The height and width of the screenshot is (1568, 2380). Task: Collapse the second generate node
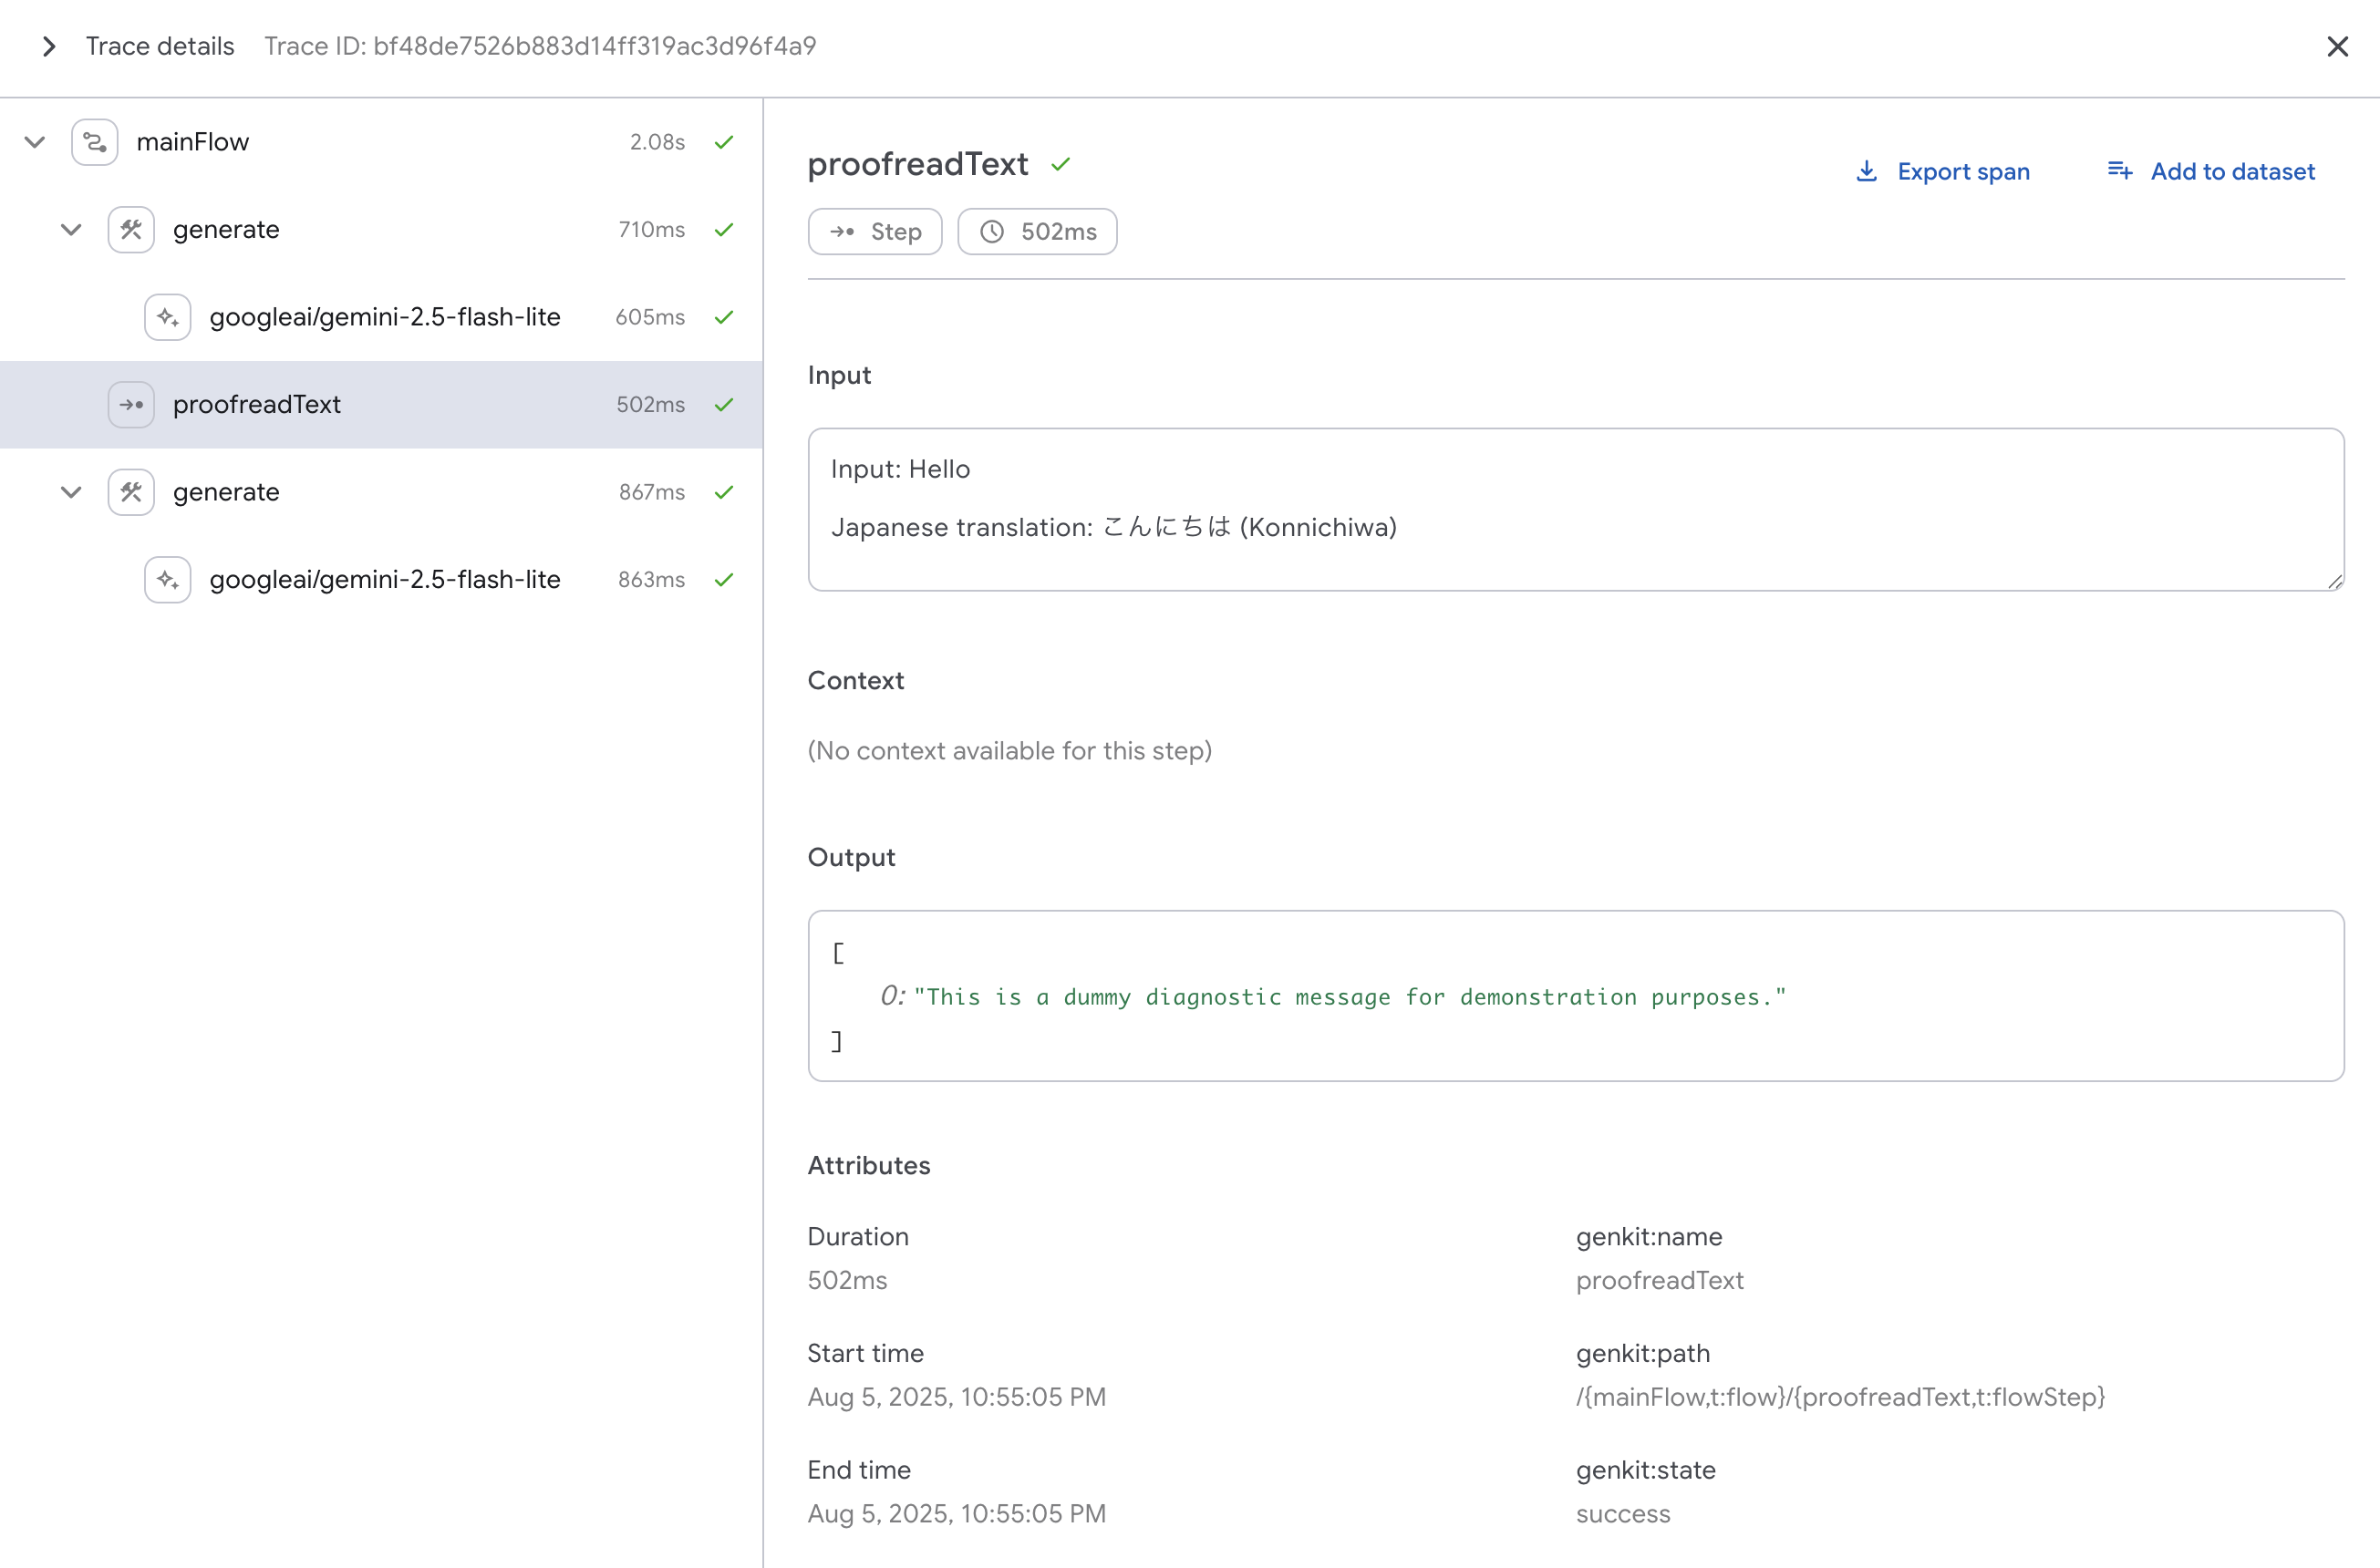tap(71, 492)
